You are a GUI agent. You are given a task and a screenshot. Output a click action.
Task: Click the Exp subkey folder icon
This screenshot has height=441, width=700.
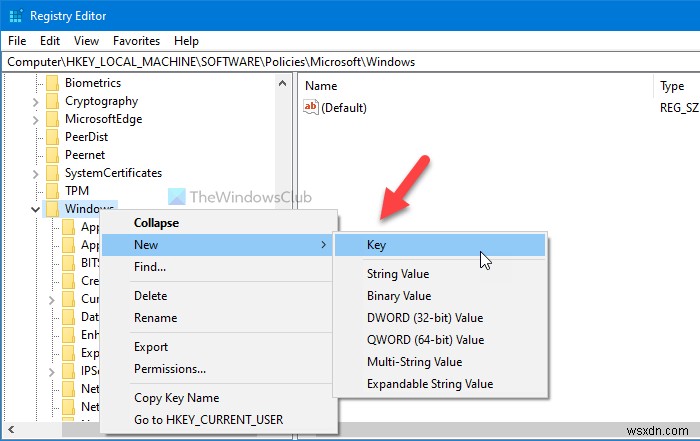(69, 353)
